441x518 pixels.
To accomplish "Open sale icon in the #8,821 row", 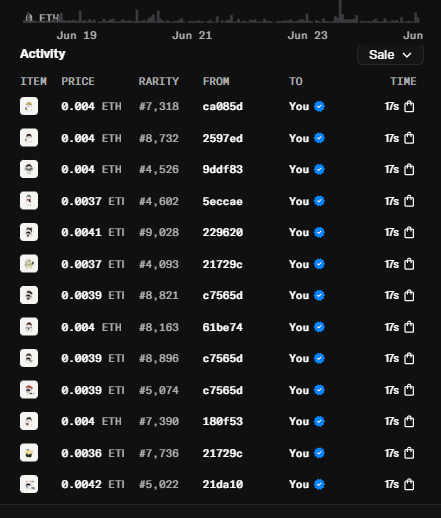I will point(409,295).
